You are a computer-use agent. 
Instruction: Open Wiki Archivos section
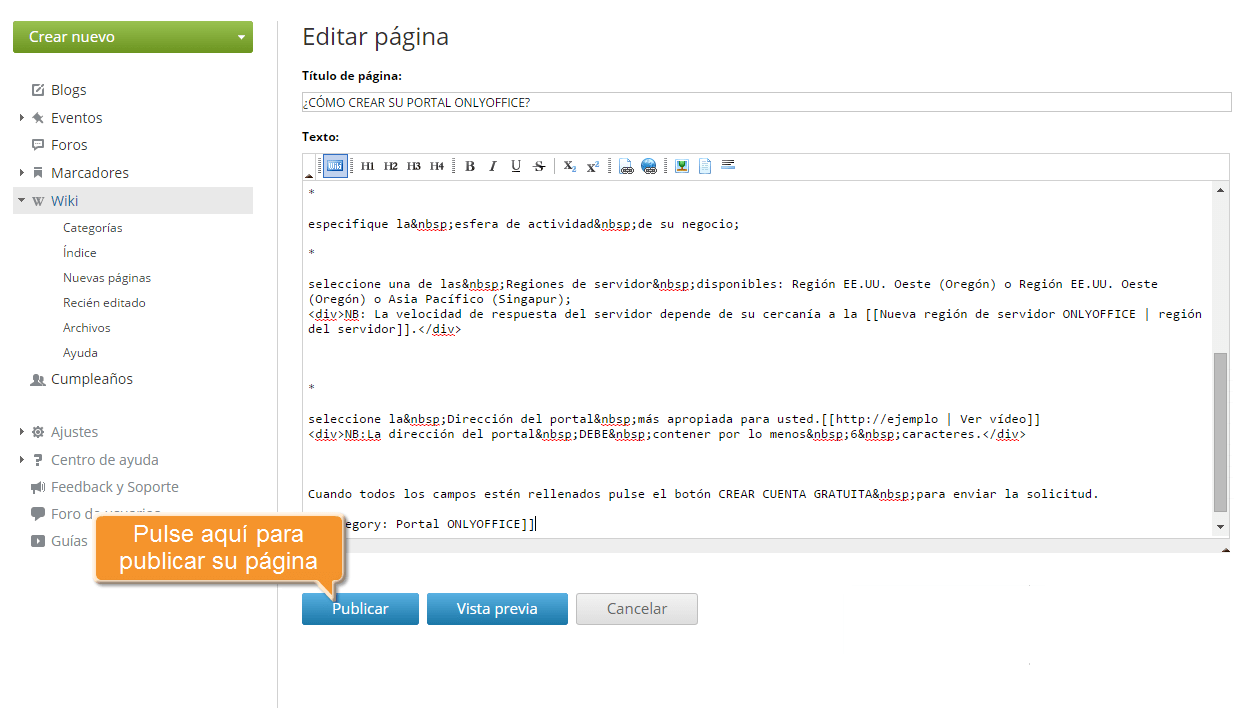point(87,328)
